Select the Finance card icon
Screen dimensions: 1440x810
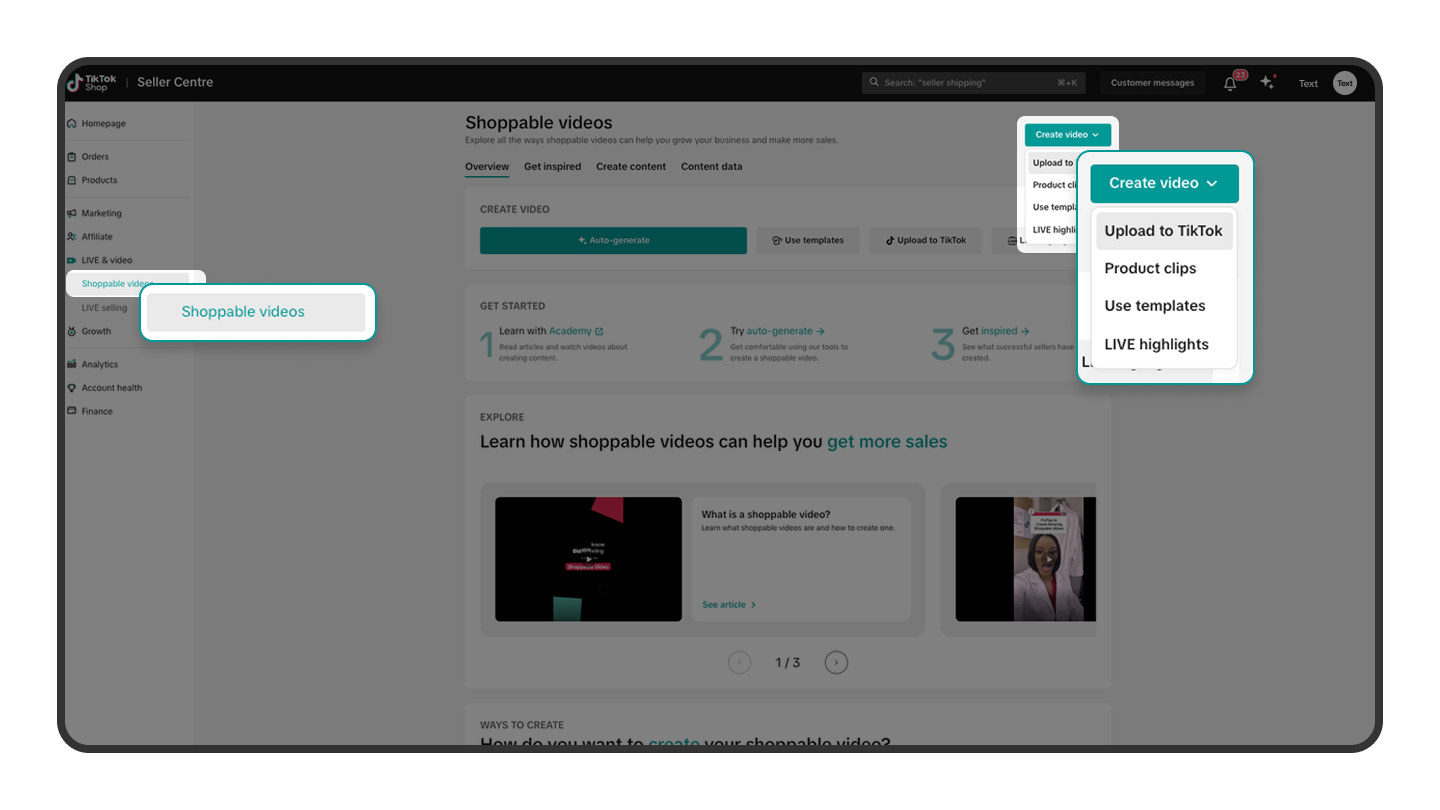coord(72,411)
